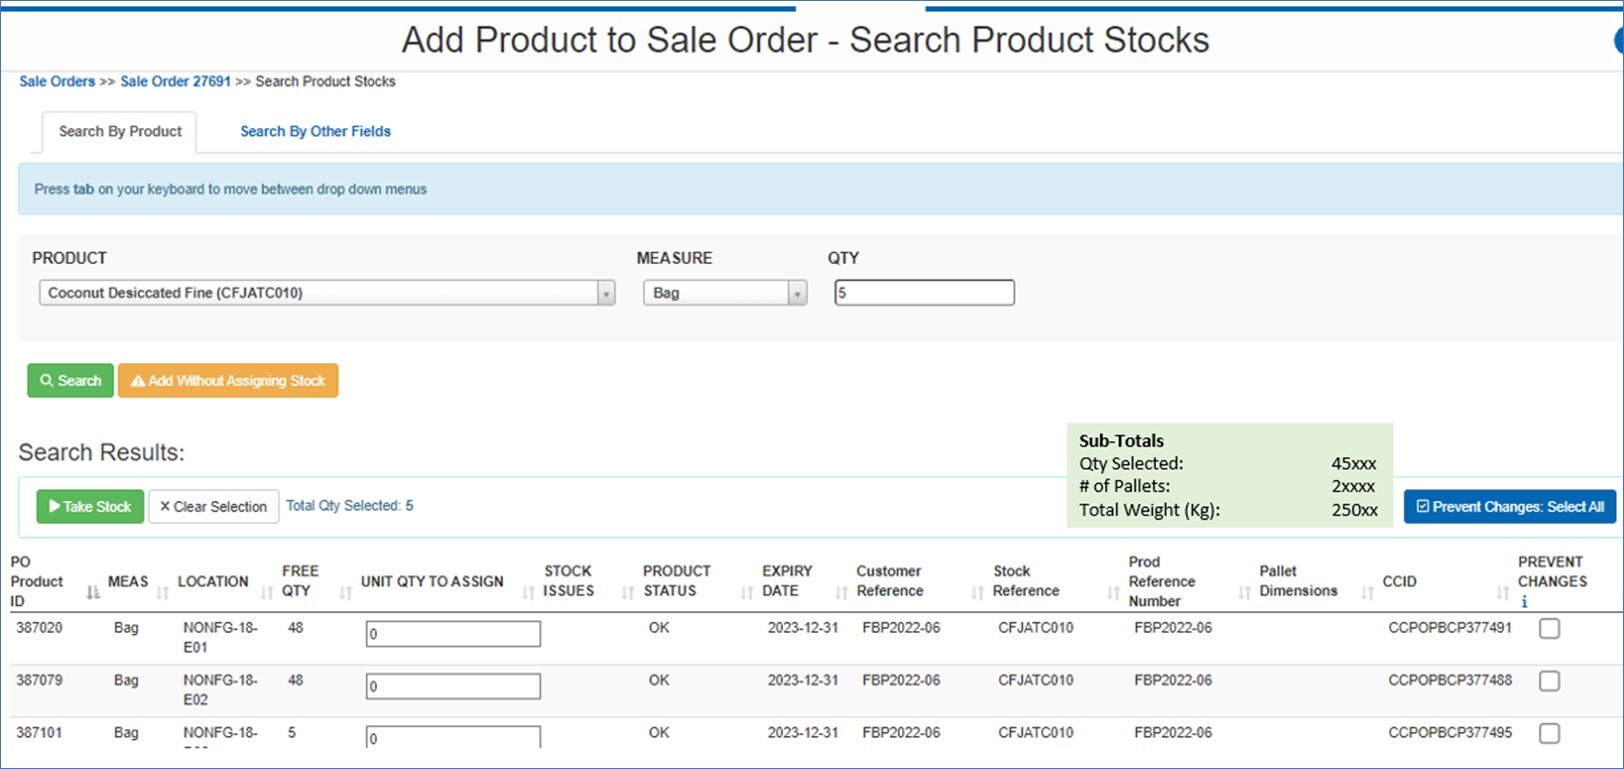The width and height of the screenshot is (1624, 769).
Task: Click sort arrows beside CCID column
Action: click(1502, 592)
